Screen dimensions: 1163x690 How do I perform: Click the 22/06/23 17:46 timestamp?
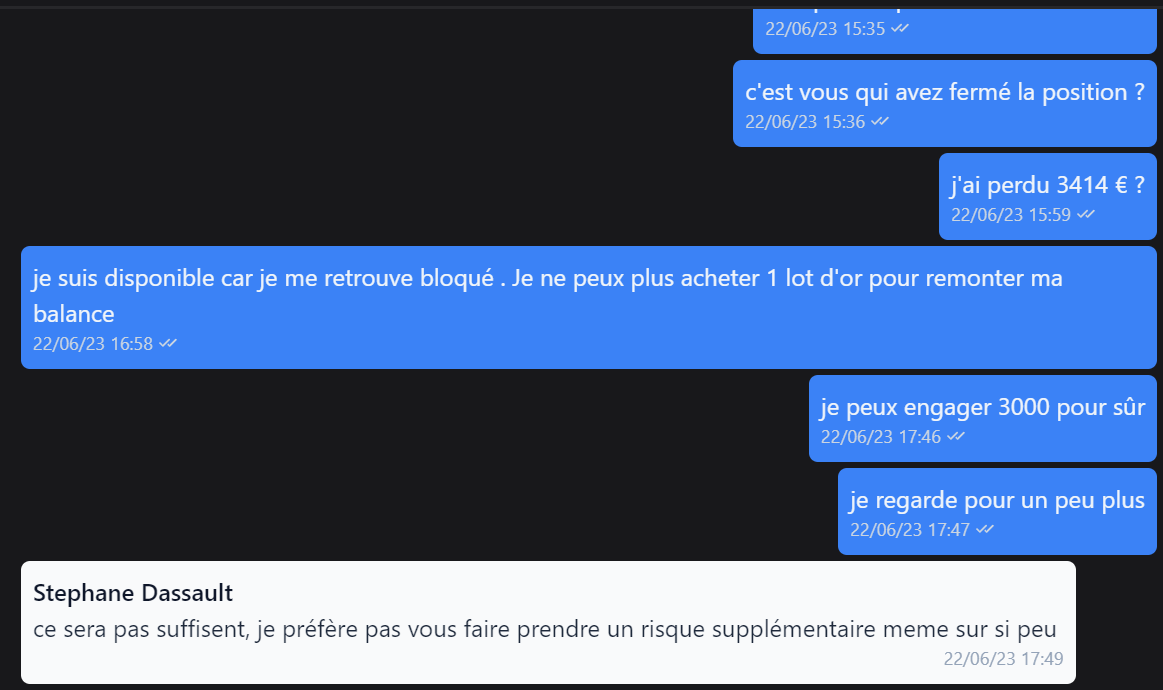[880, 436]
